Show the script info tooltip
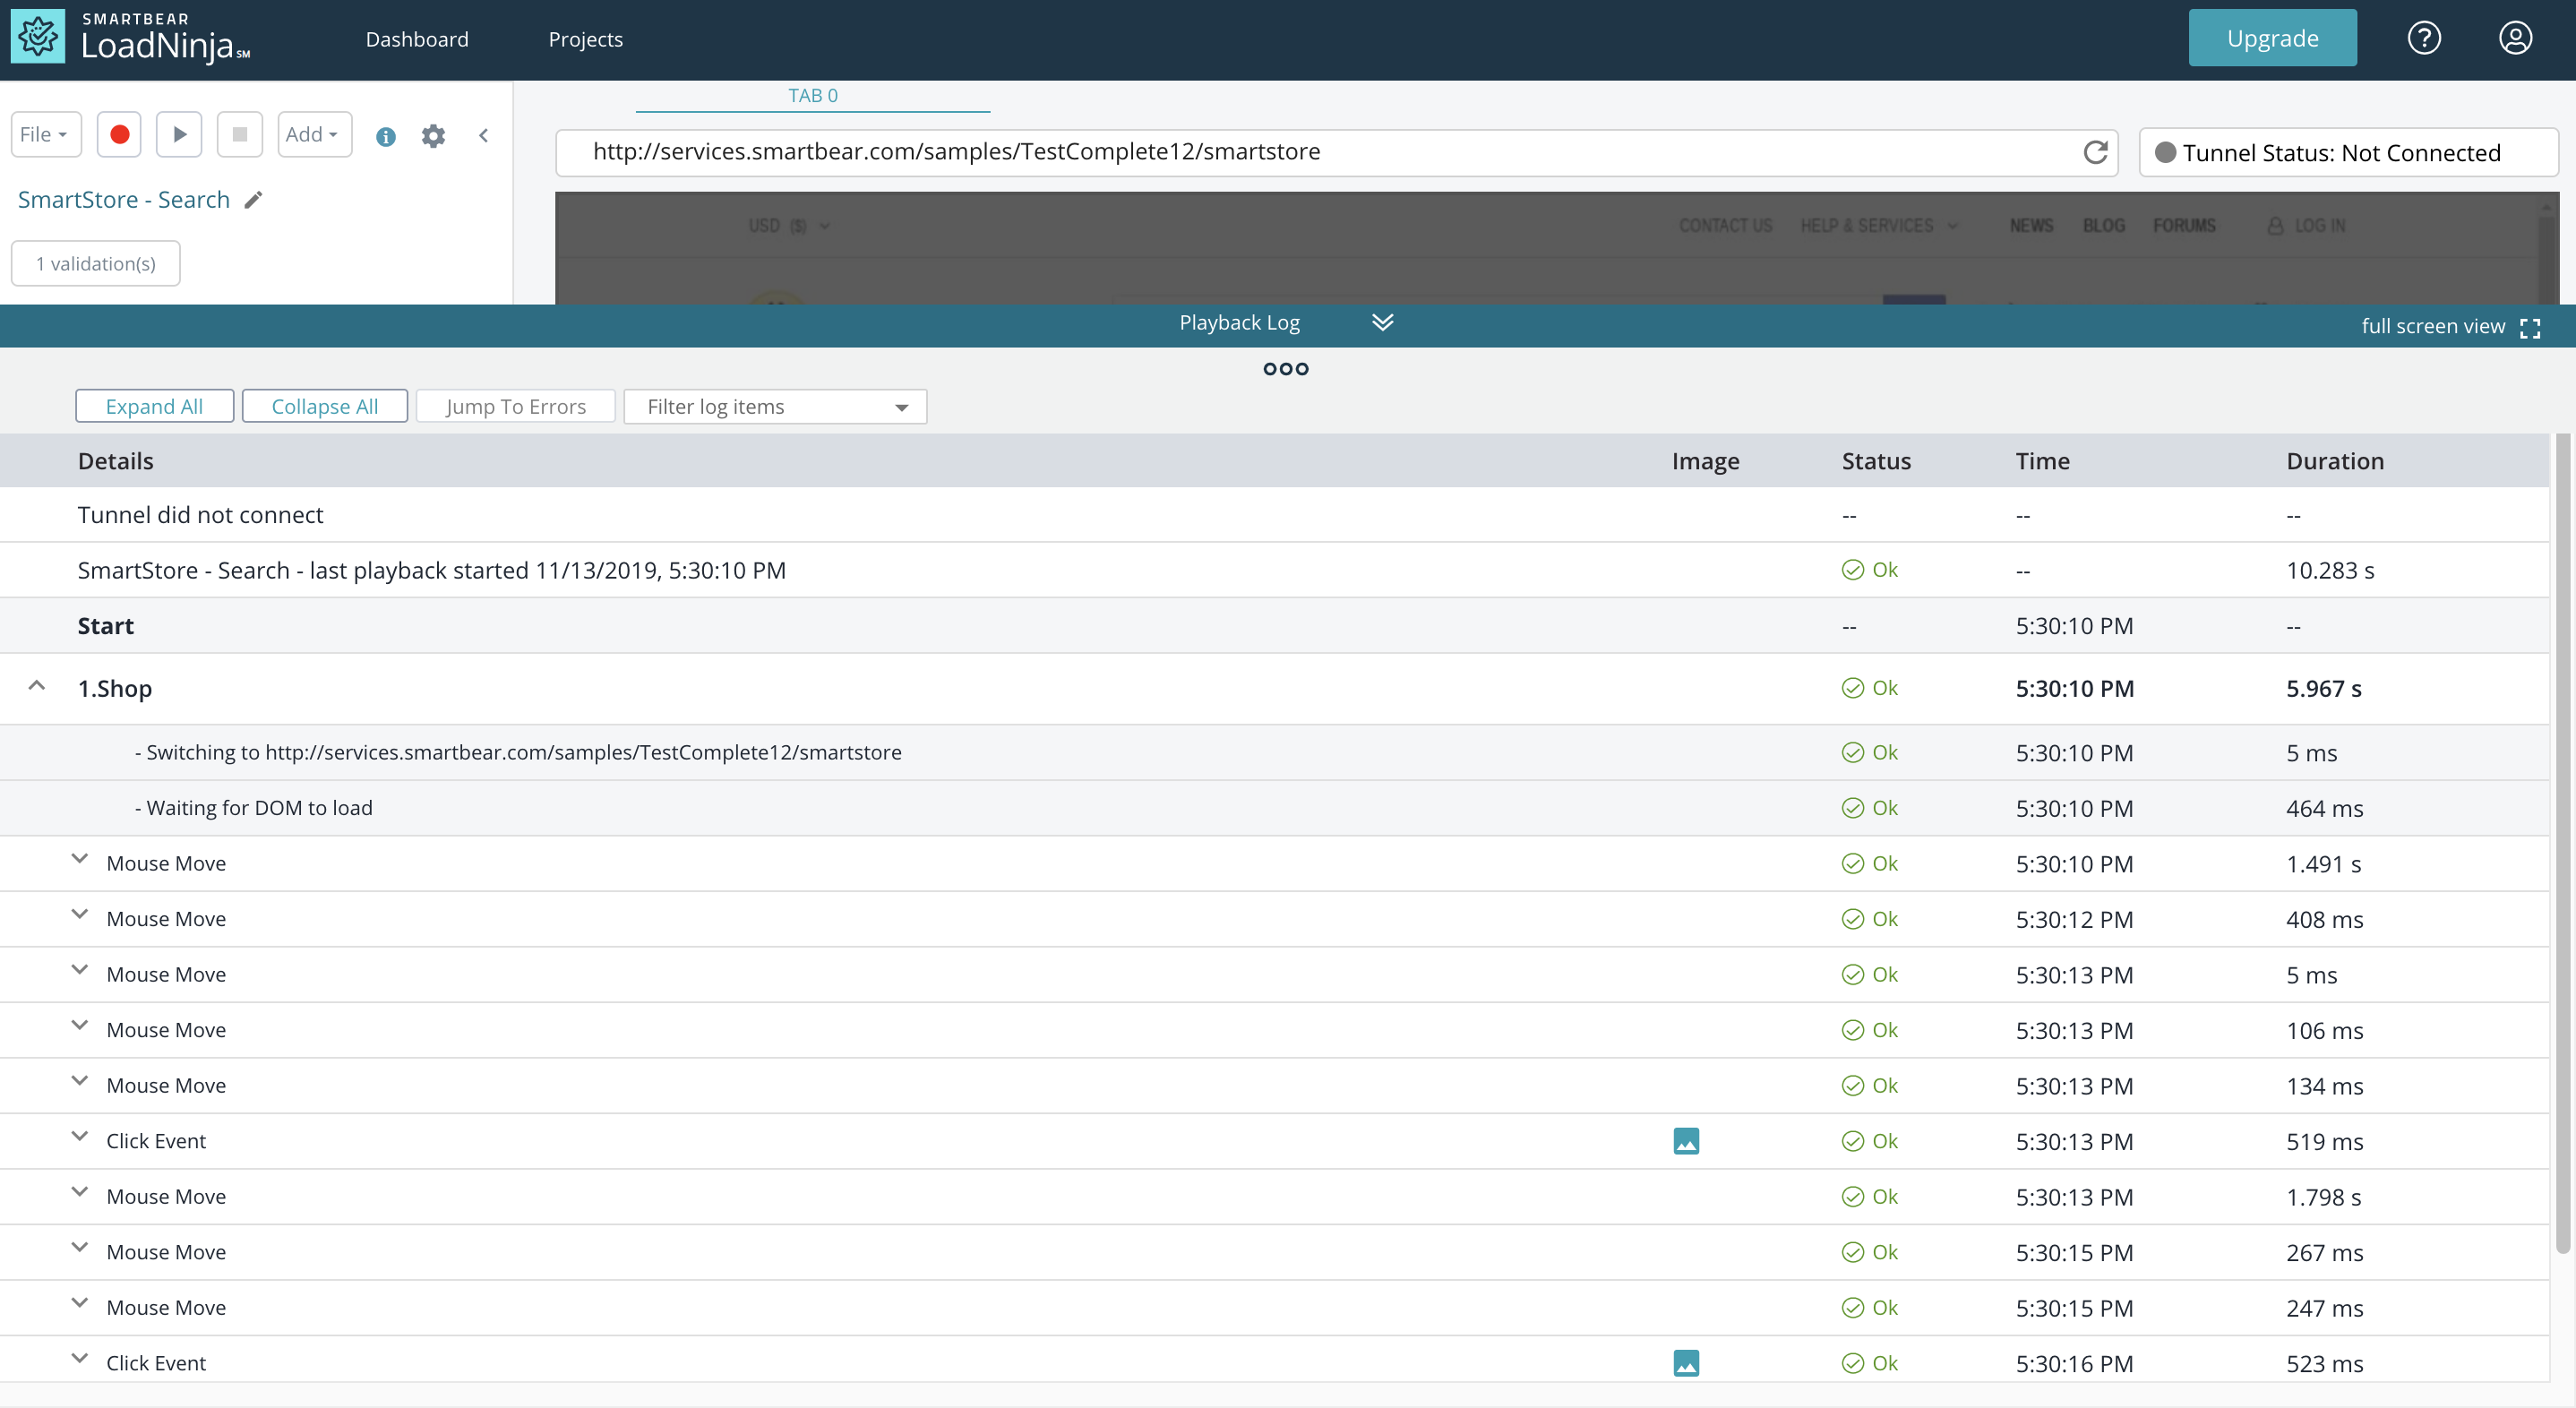The height and width of the screenshot is (1408, 2576). pos(386,137)
